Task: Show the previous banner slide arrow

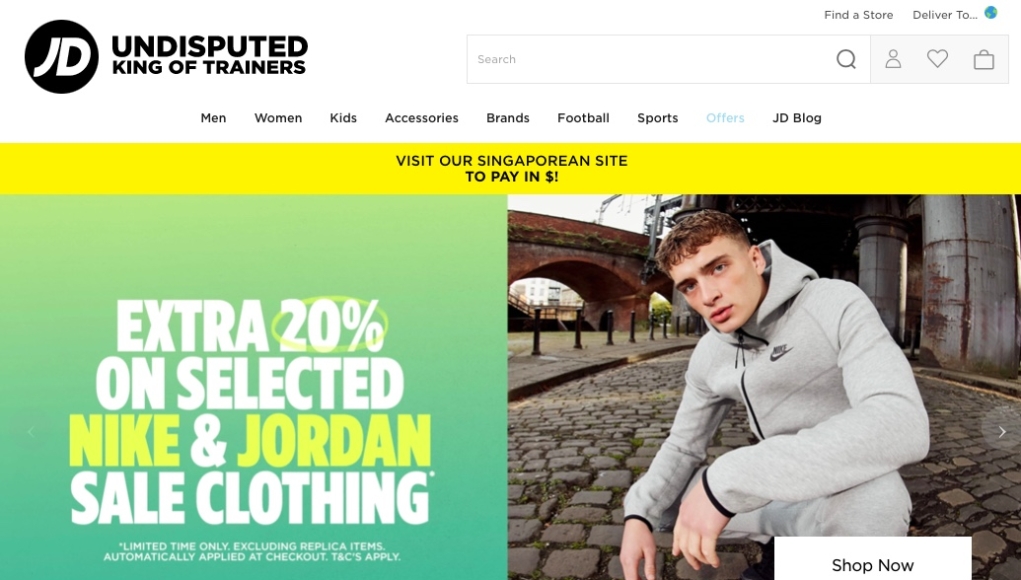Action: tap(31, 432)
